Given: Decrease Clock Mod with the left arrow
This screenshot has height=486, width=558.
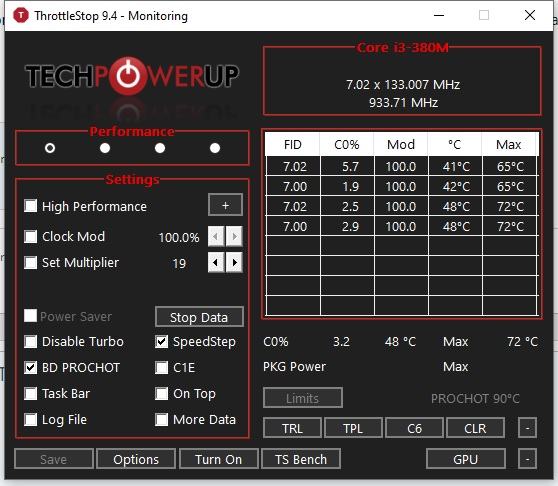Looking at the screenshot, I should pyautogui.click(x=216, y=236).
